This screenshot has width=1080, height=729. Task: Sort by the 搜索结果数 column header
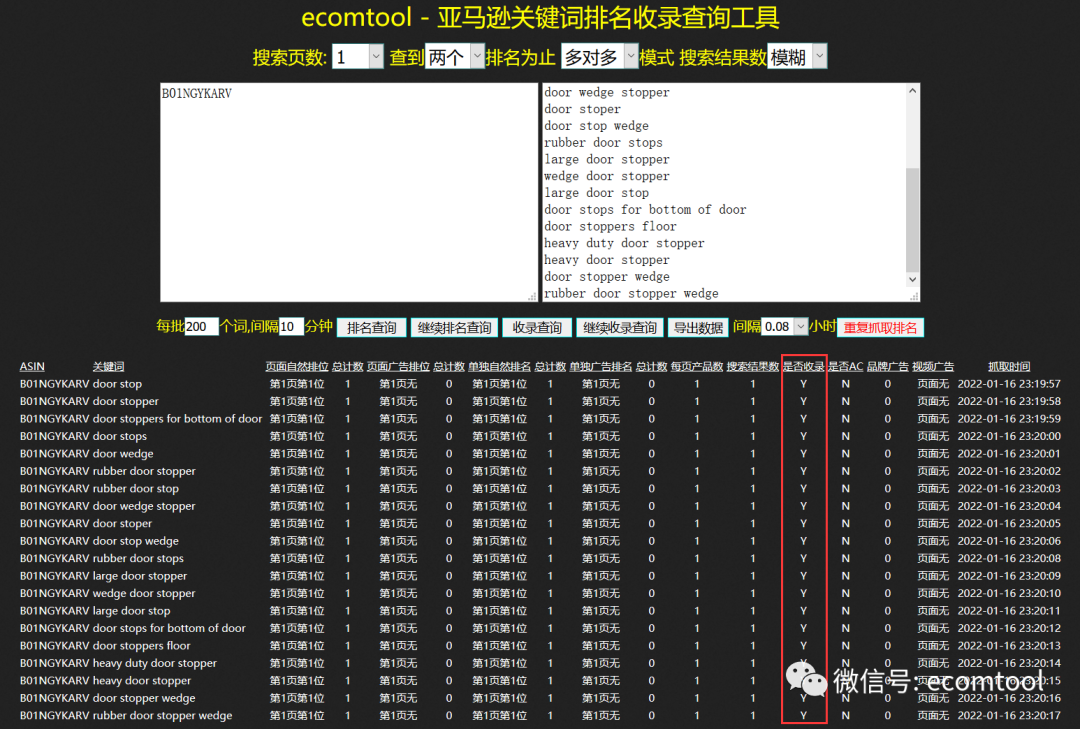pyautogui.click(x=753, y=367)
